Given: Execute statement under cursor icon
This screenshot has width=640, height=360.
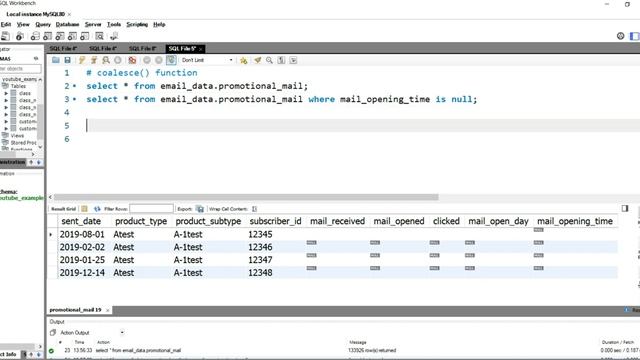Looking at the screenshot, I should pos(94,60).
